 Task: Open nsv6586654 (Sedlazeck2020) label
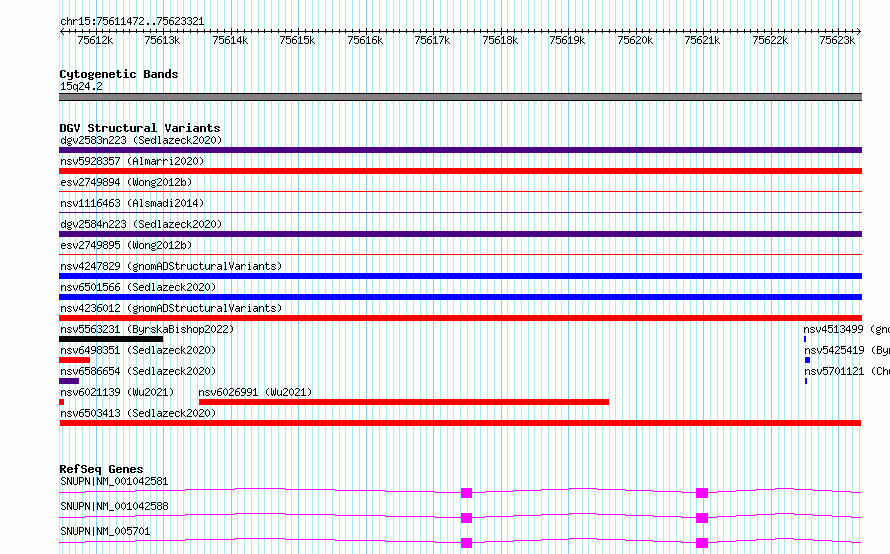(138, 371)
